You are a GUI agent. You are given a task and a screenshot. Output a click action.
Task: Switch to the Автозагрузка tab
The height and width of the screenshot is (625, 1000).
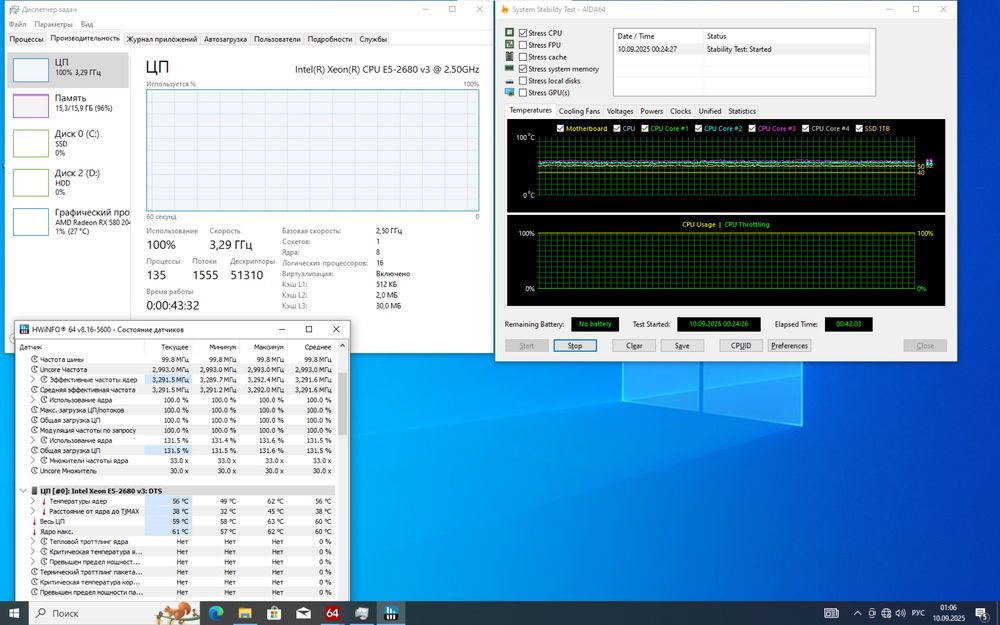225,39
